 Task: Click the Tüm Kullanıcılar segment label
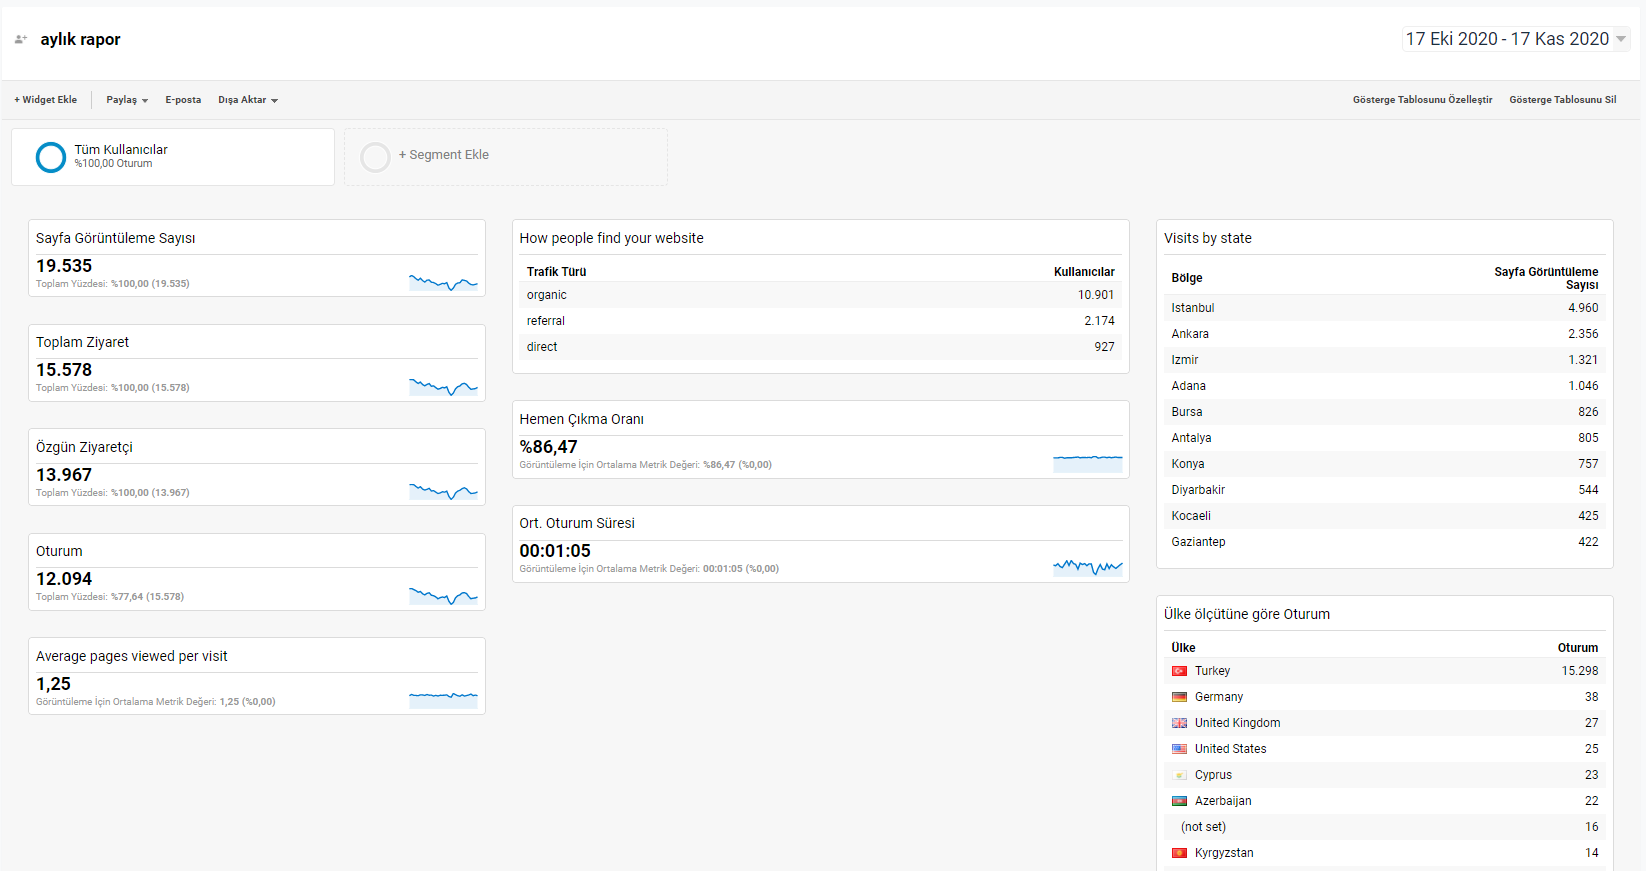(x=121, y=150)
